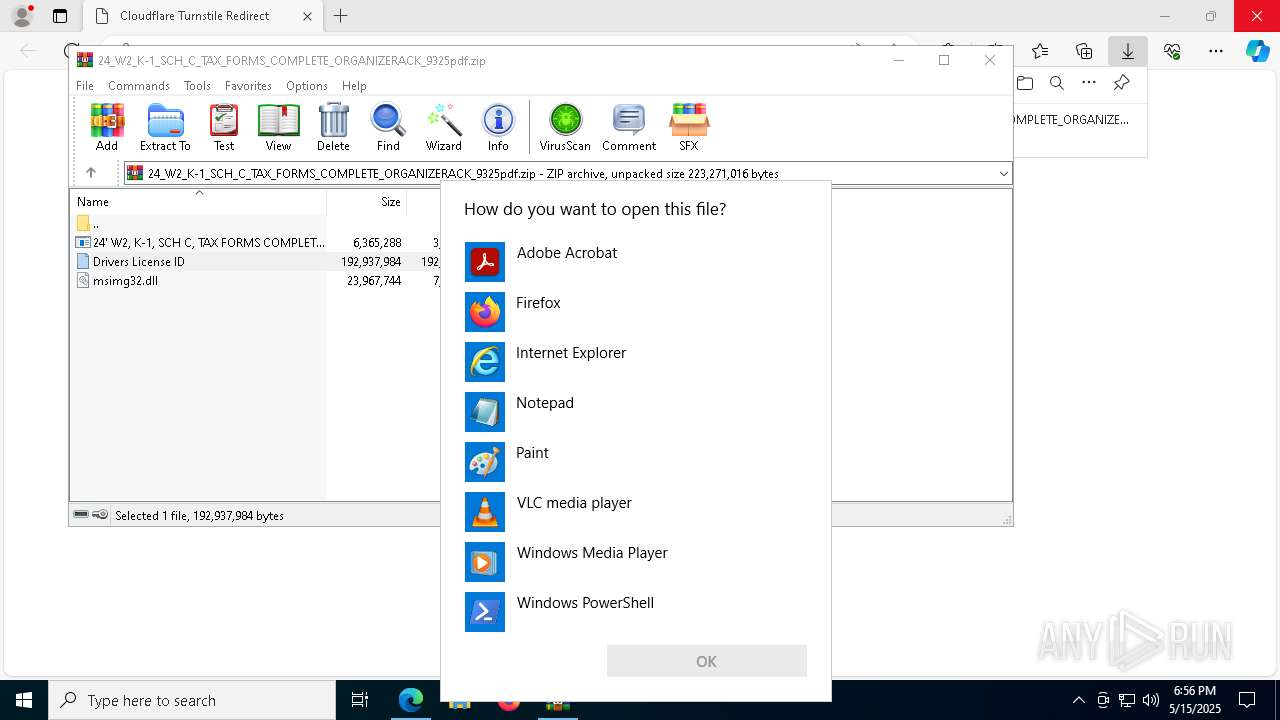Run the Test archive tool
The image size is (1280, 720).
(x=224, y=127)
